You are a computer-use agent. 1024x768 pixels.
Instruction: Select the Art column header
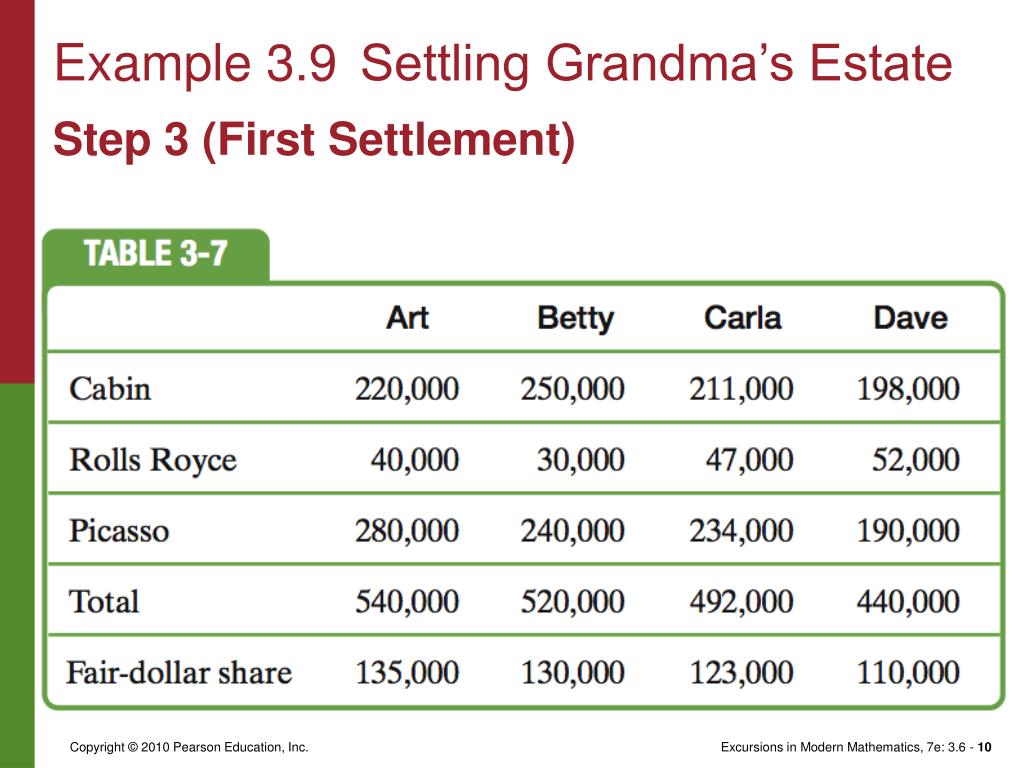(408, 318)
